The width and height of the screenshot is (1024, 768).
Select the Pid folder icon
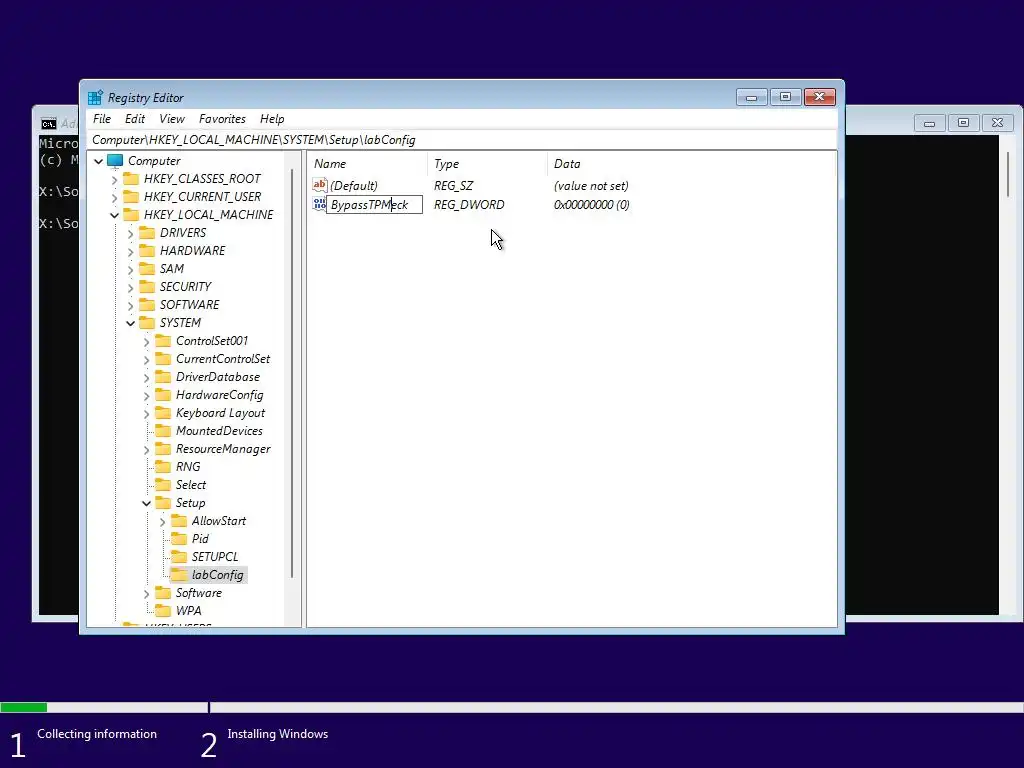pos(179,539)
